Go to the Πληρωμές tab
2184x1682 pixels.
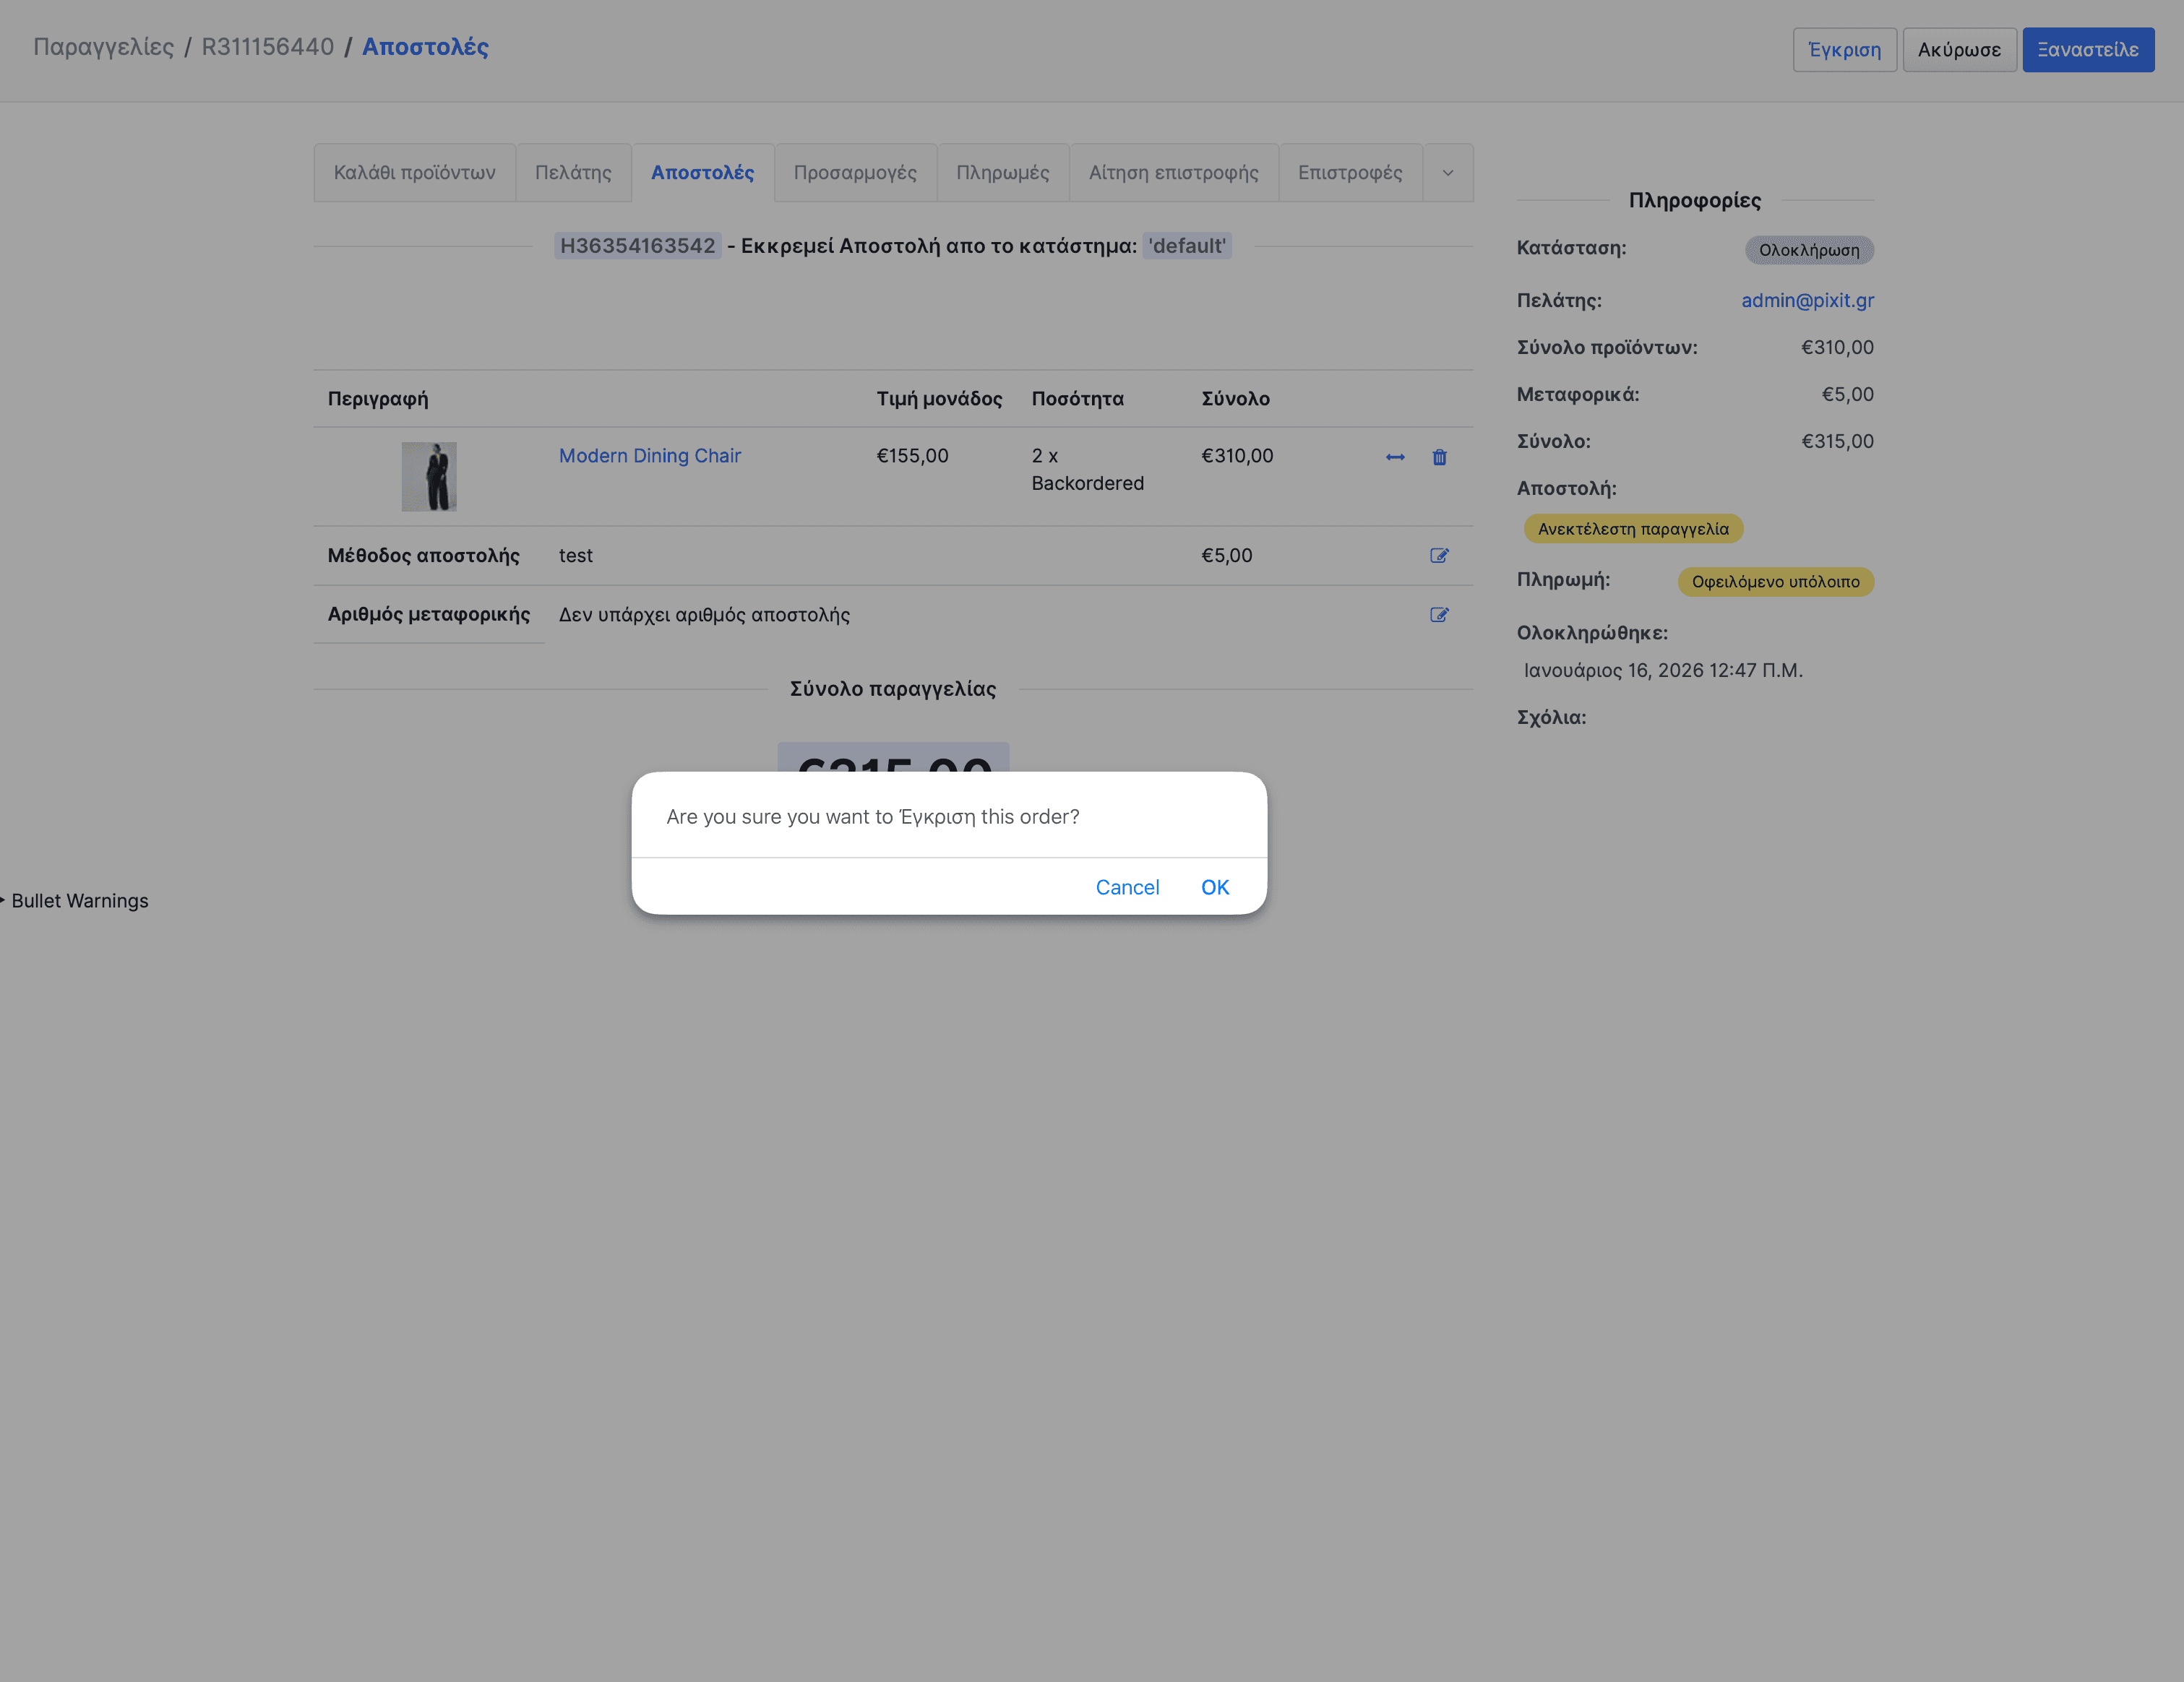point(1002,173)
